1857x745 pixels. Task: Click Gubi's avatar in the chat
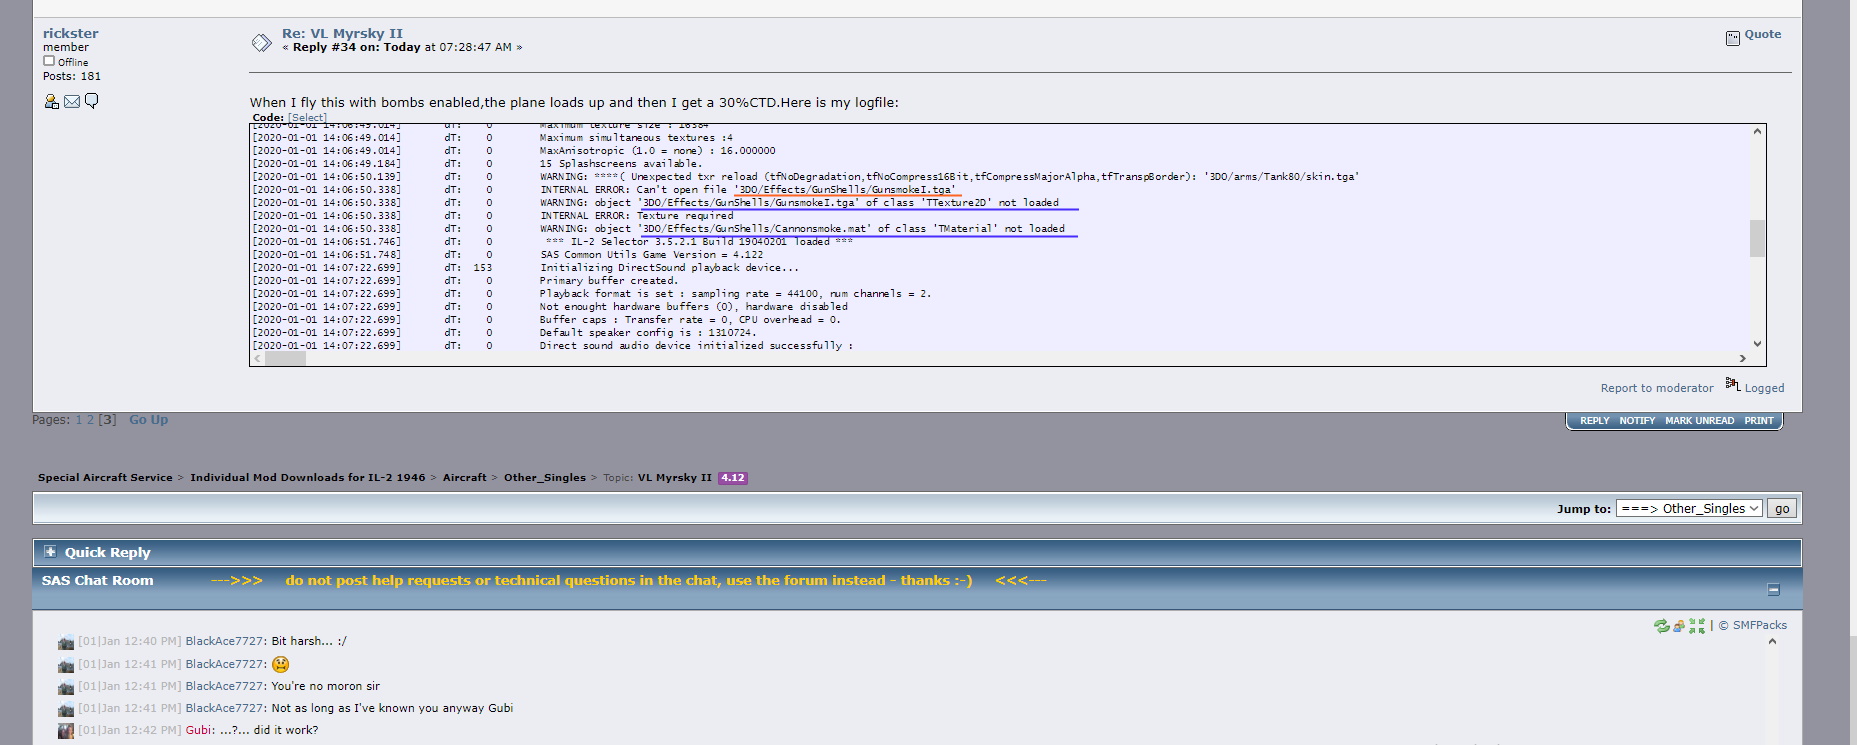66,731
